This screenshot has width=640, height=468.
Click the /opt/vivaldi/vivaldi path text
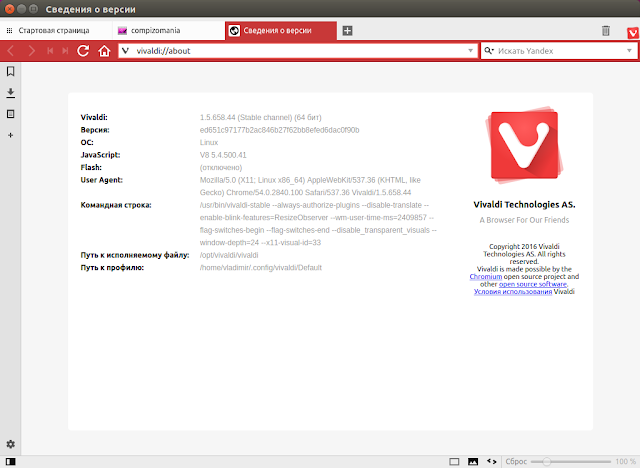click(x=229, y=255)
